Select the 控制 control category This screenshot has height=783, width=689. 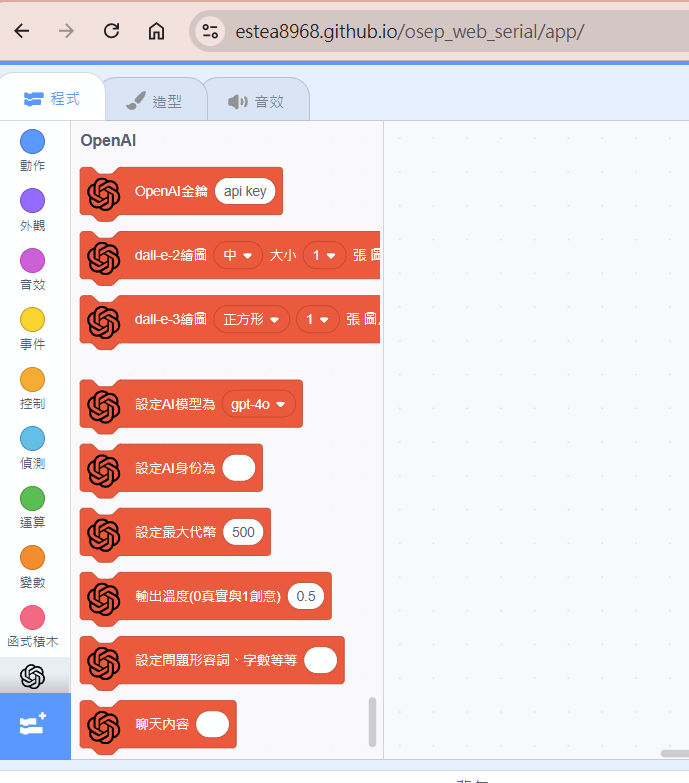click(32, 389)
